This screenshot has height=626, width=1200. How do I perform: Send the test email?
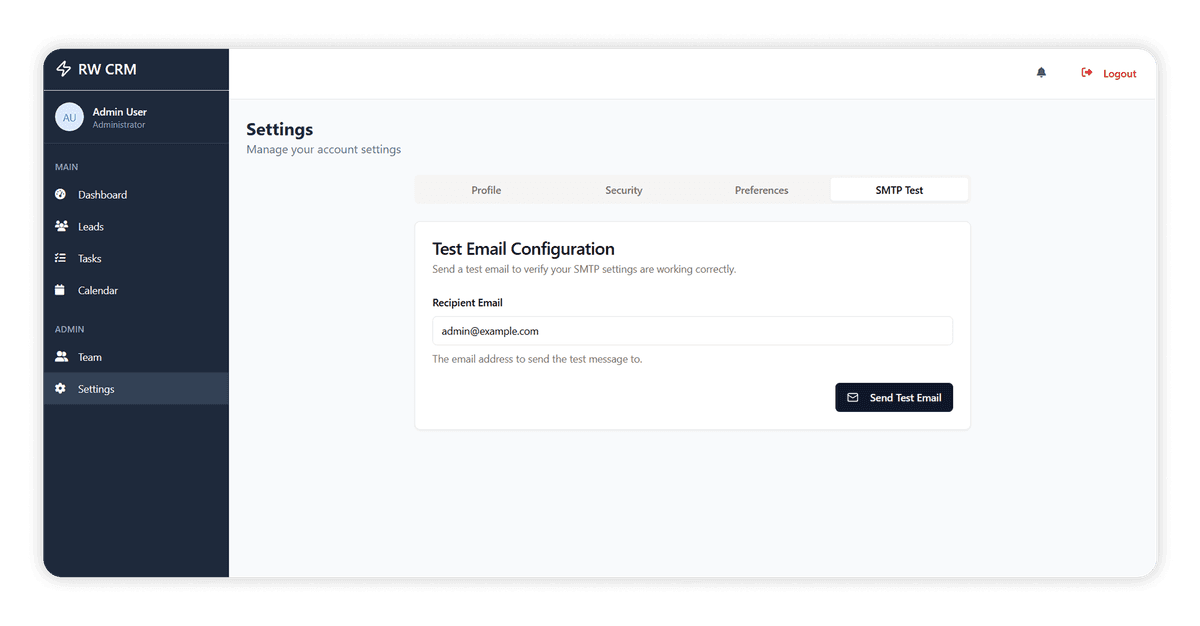coord(894,397)
